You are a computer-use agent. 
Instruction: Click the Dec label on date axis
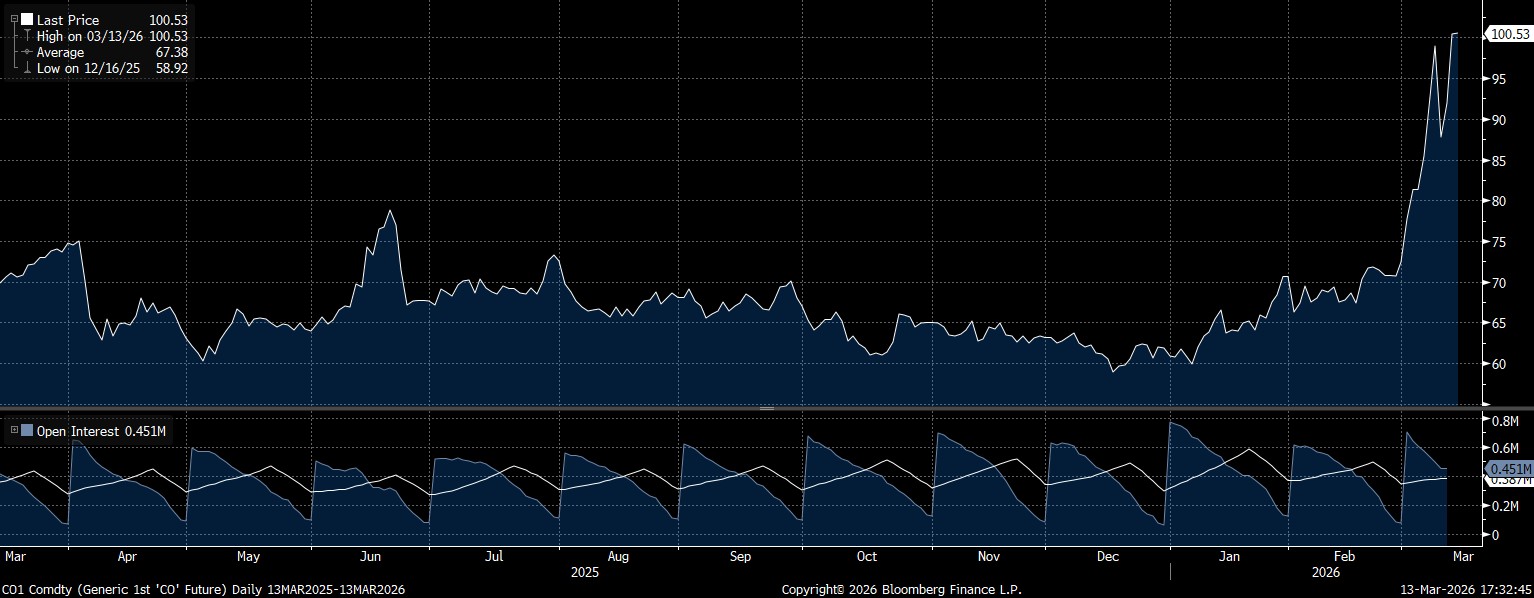click(1108, 556)
